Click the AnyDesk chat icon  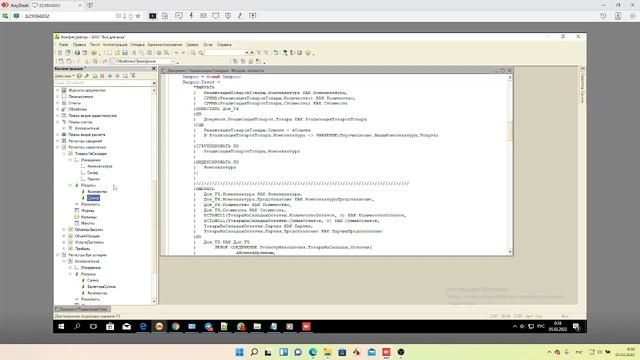click(x=179, y=16)
